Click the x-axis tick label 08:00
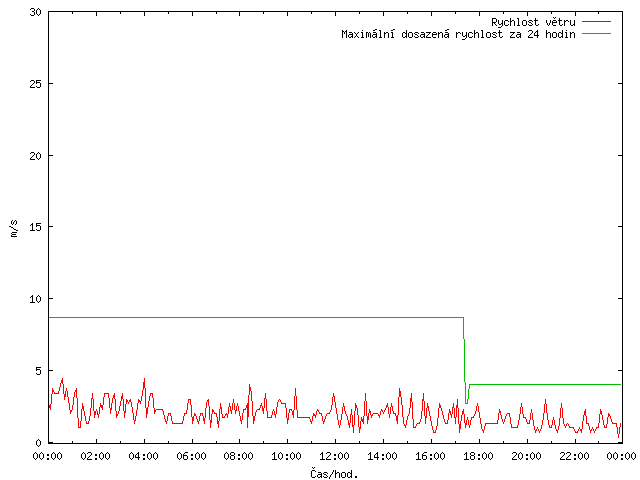 [x=239, y=456]
